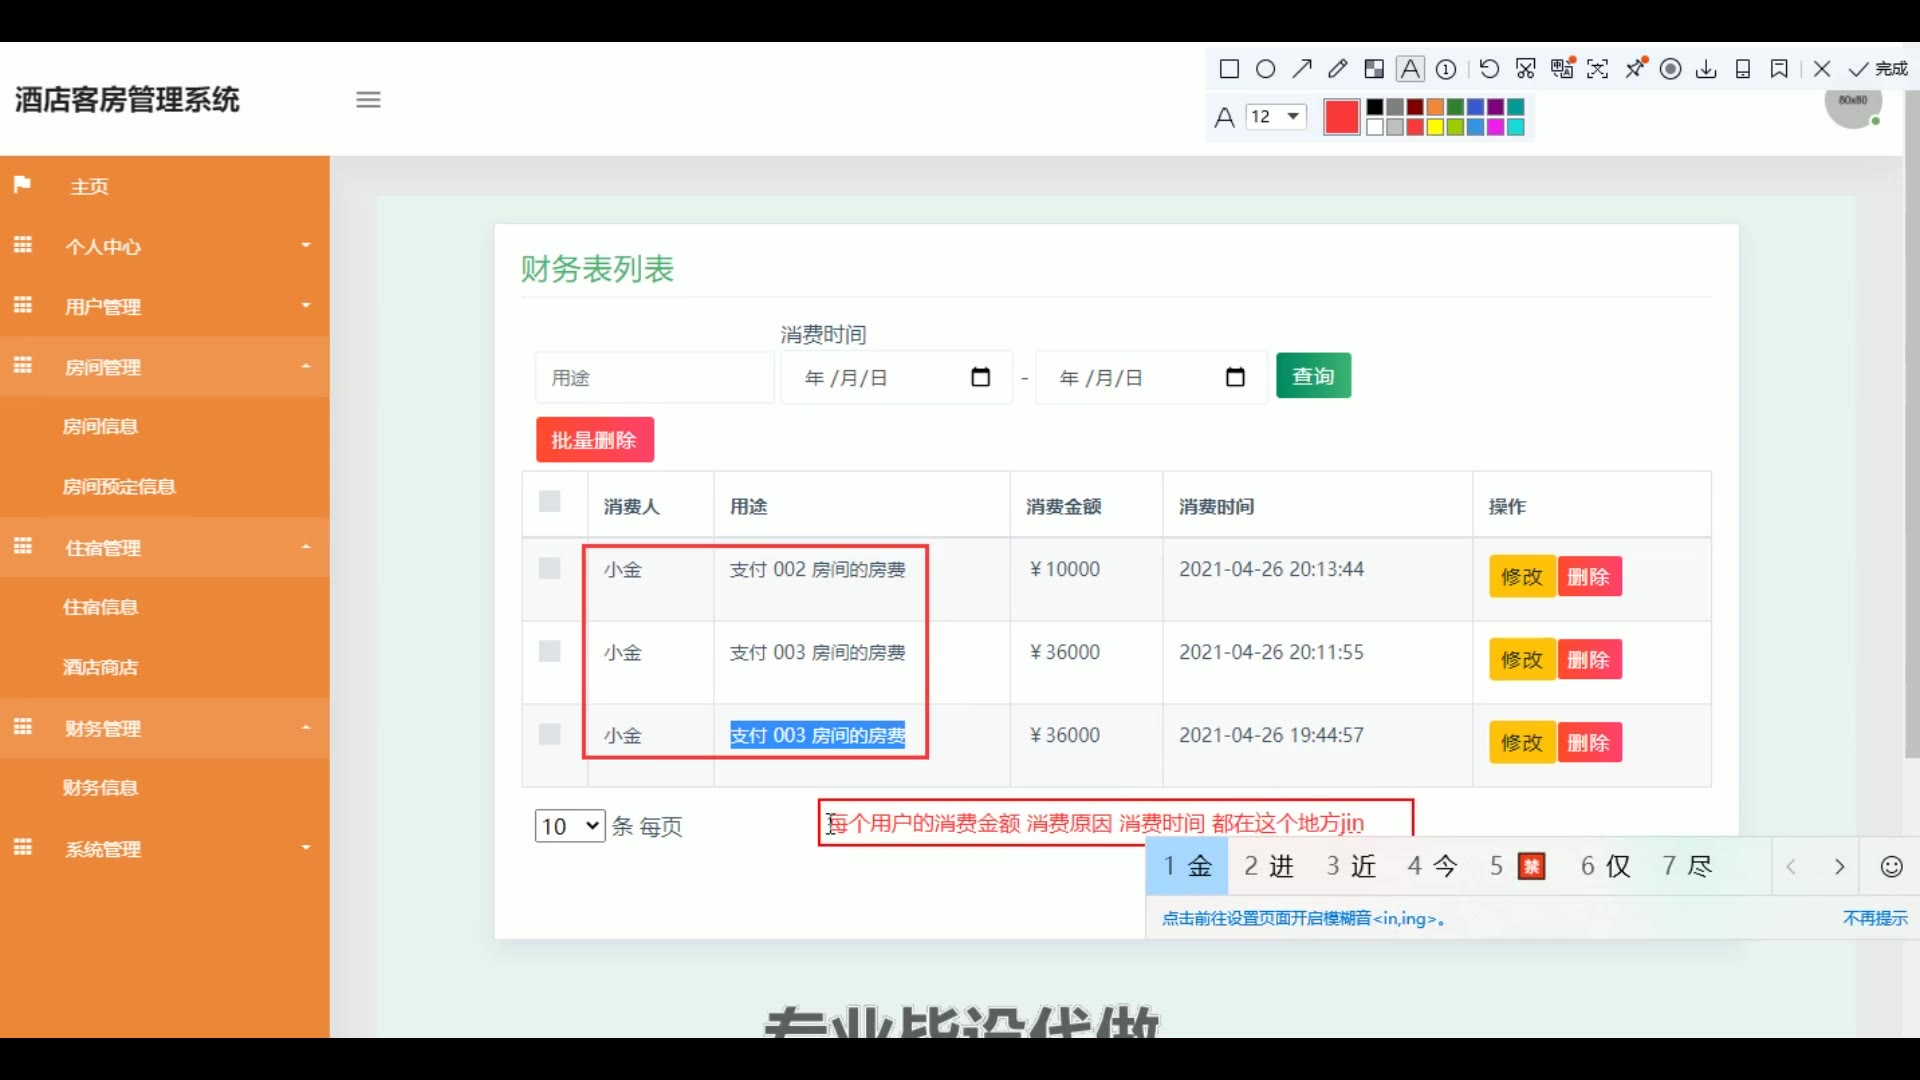Click the green 查询 search button
The height and width of the screenshot is (1080, 1920).
1313,376
